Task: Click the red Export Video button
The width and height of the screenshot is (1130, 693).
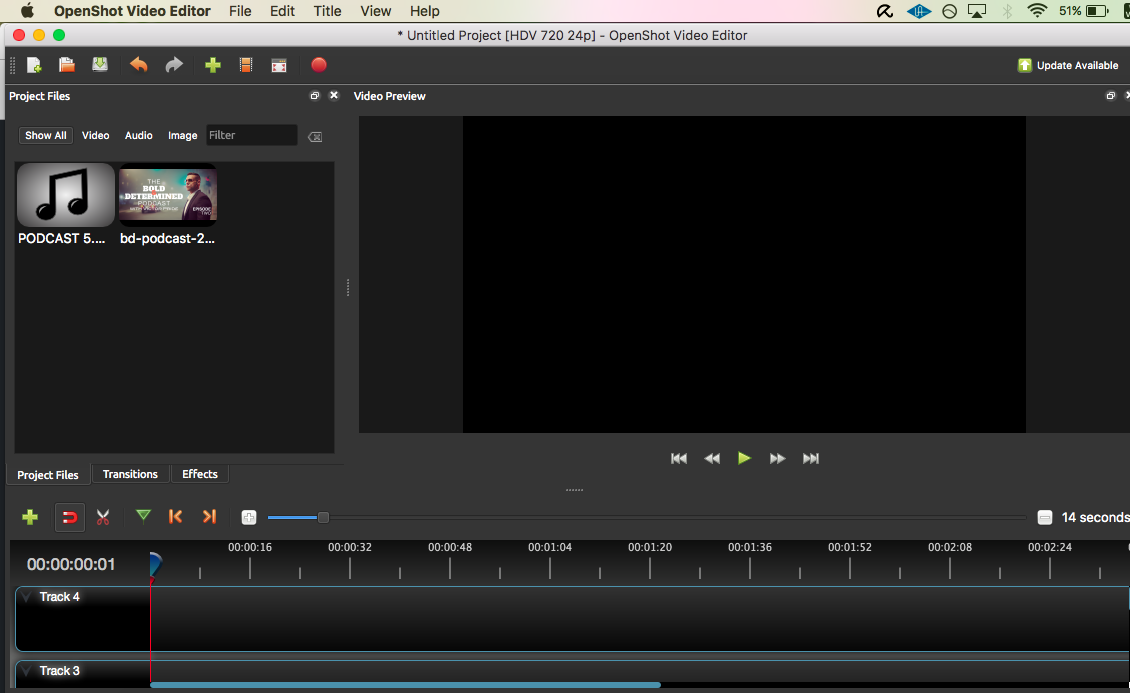Action: pyautogui.click(x=319, y=65)
